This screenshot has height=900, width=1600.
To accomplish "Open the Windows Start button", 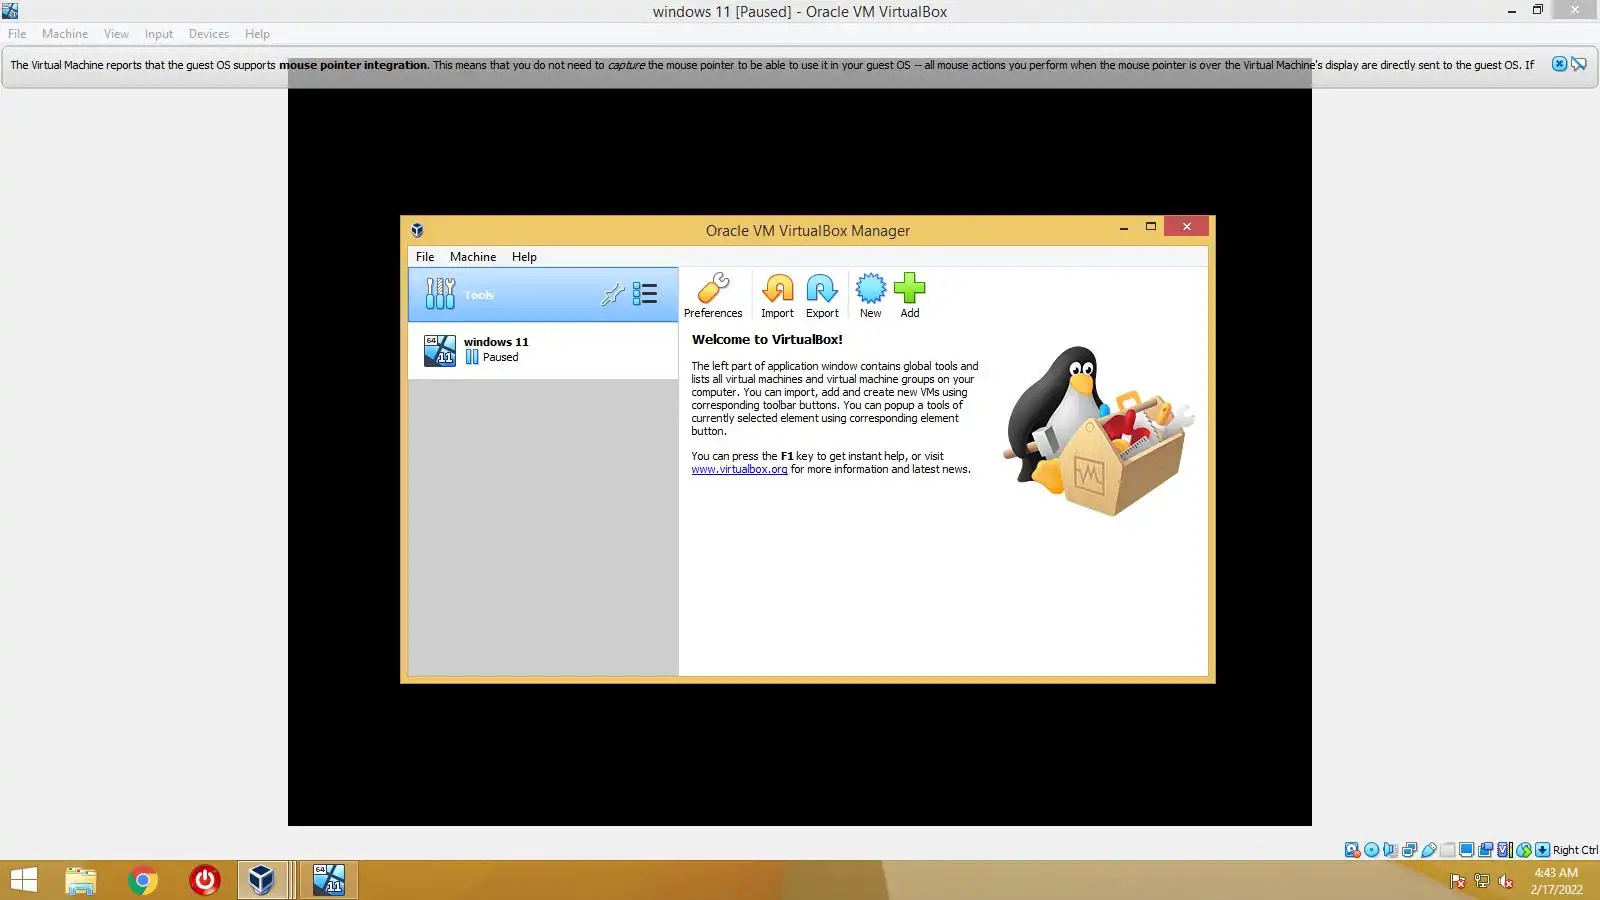I will [23, 880].
